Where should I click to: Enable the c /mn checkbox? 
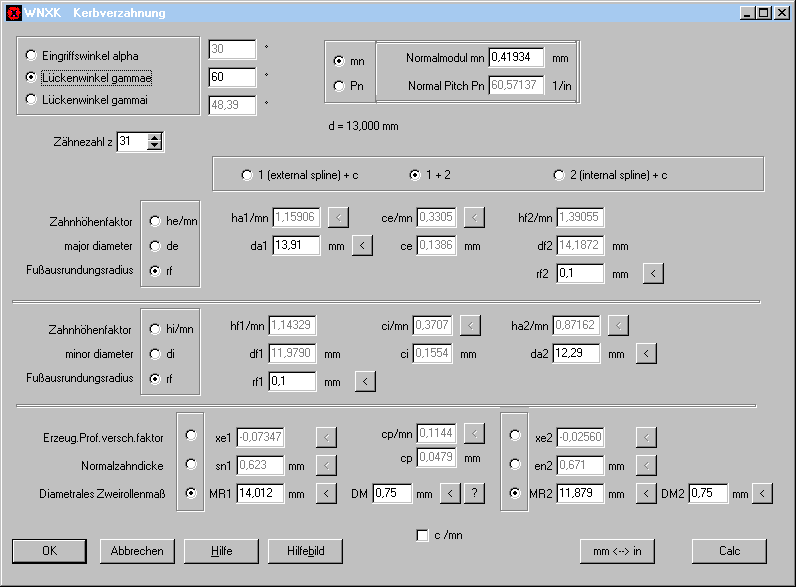(x=422, y=535)
